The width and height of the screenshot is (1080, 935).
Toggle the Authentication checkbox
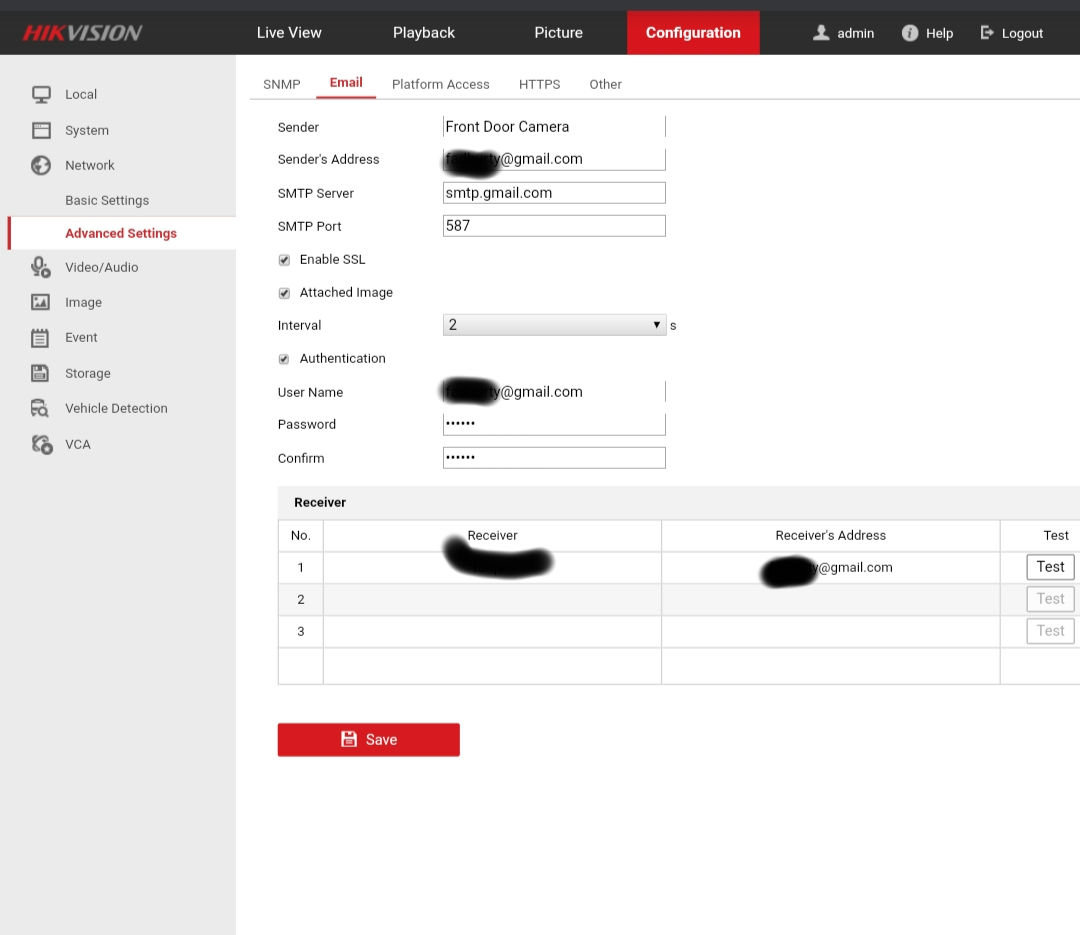[284, 359]
